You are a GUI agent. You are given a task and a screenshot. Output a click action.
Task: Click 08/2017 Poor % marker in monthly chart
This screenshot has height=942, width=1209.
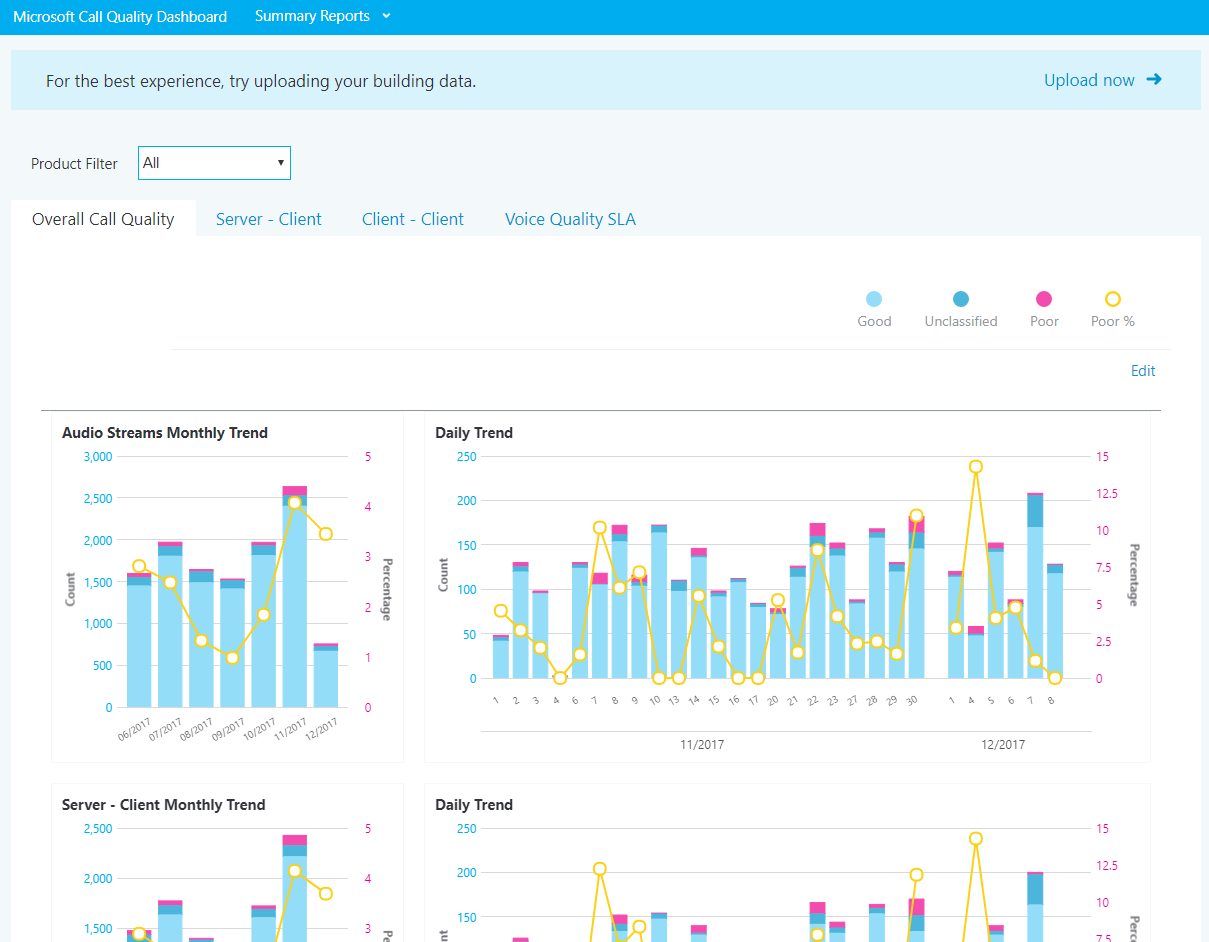point(201,640)
